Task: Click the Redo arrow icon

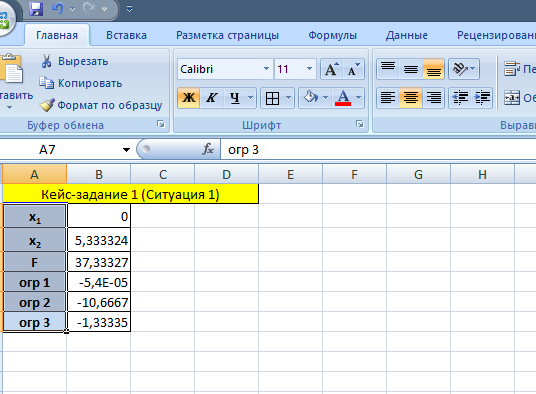Action: (89, 9)
